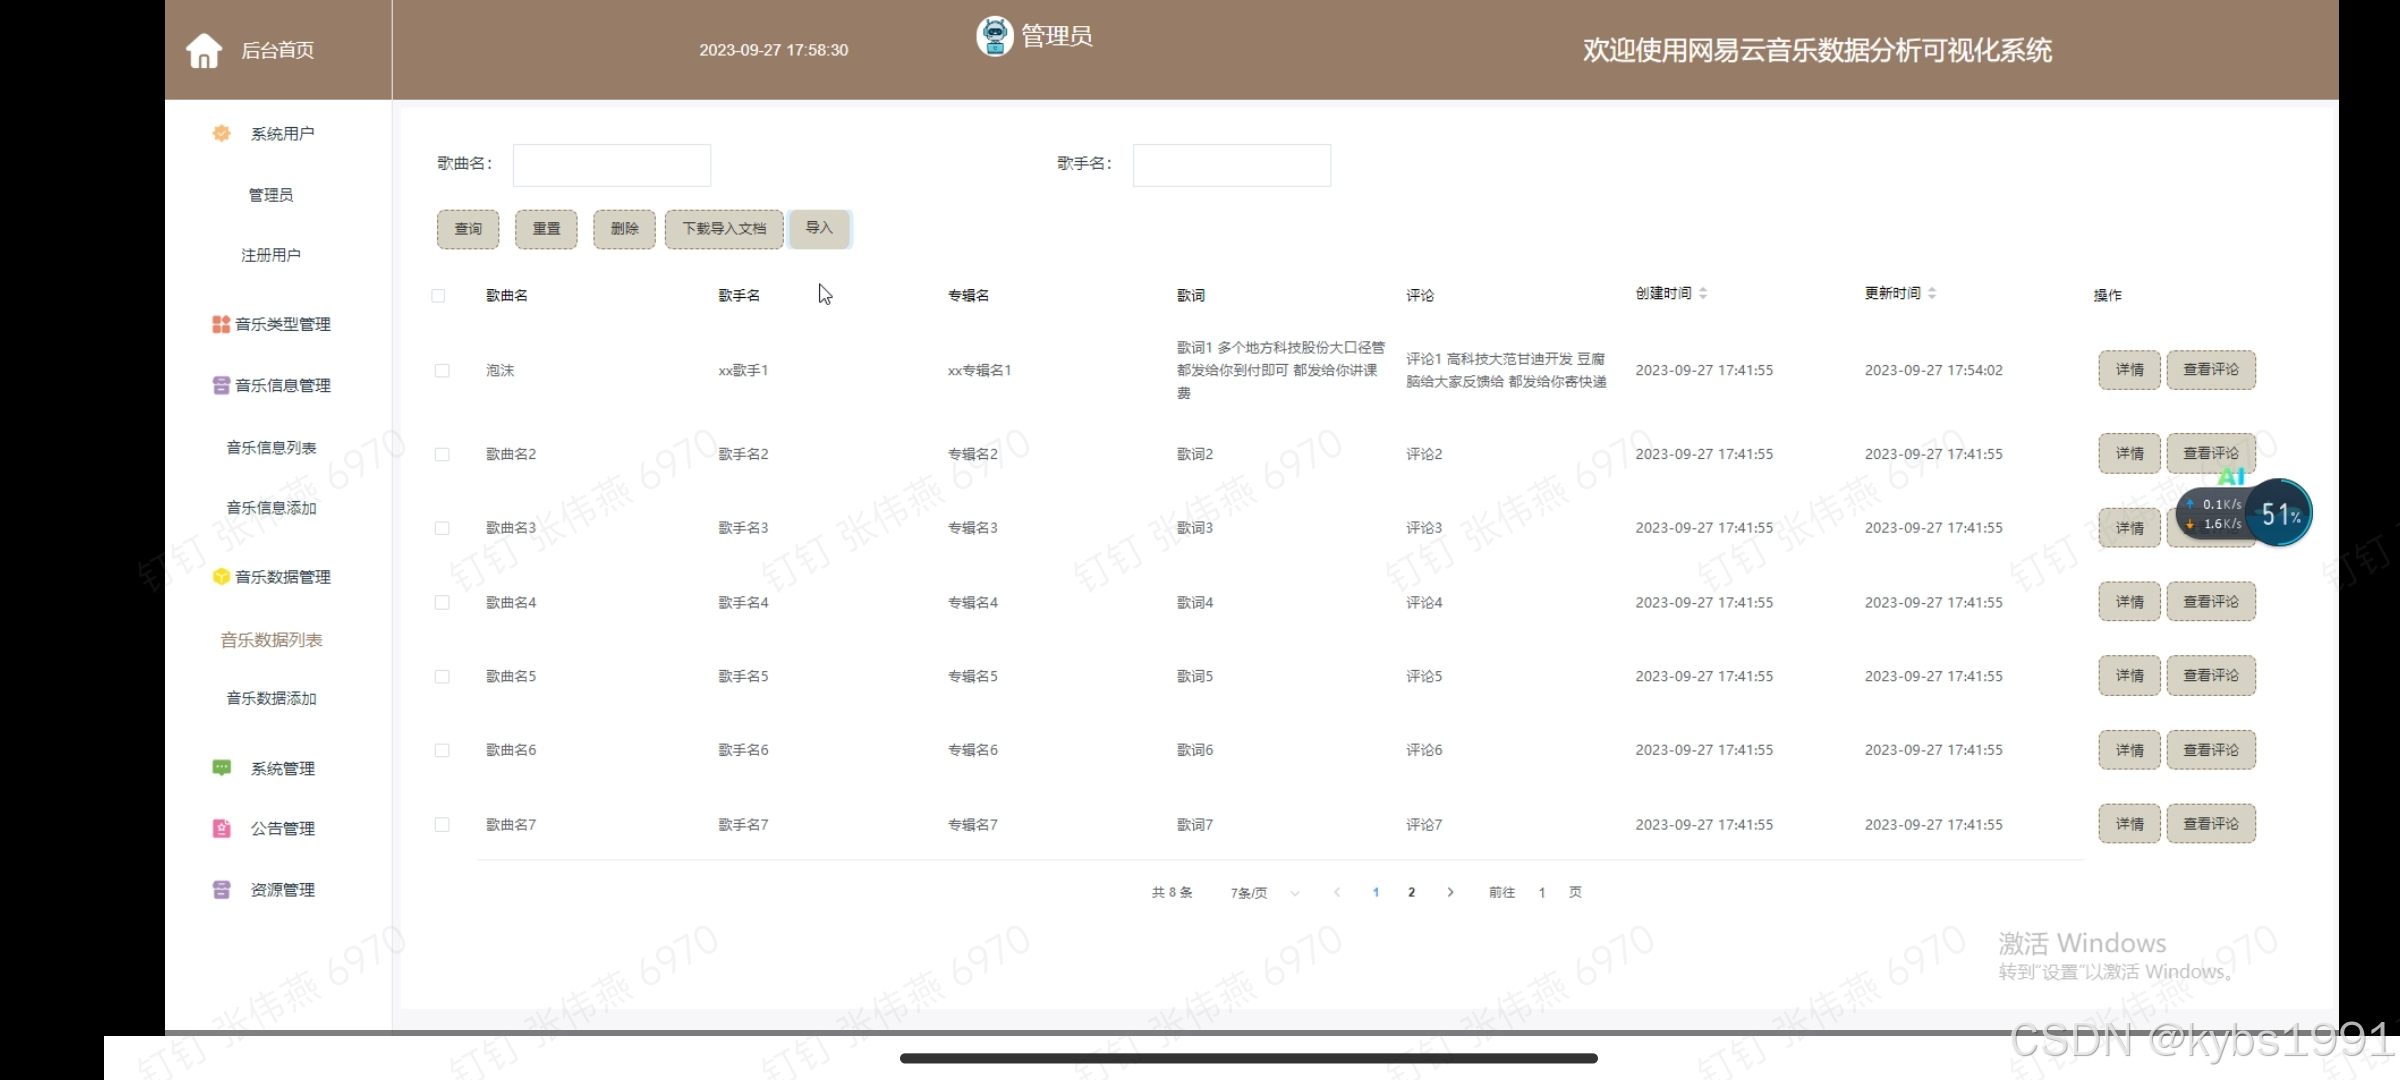
Task: Focus the 歌手名 search input field
Action: coord(1231,165)
